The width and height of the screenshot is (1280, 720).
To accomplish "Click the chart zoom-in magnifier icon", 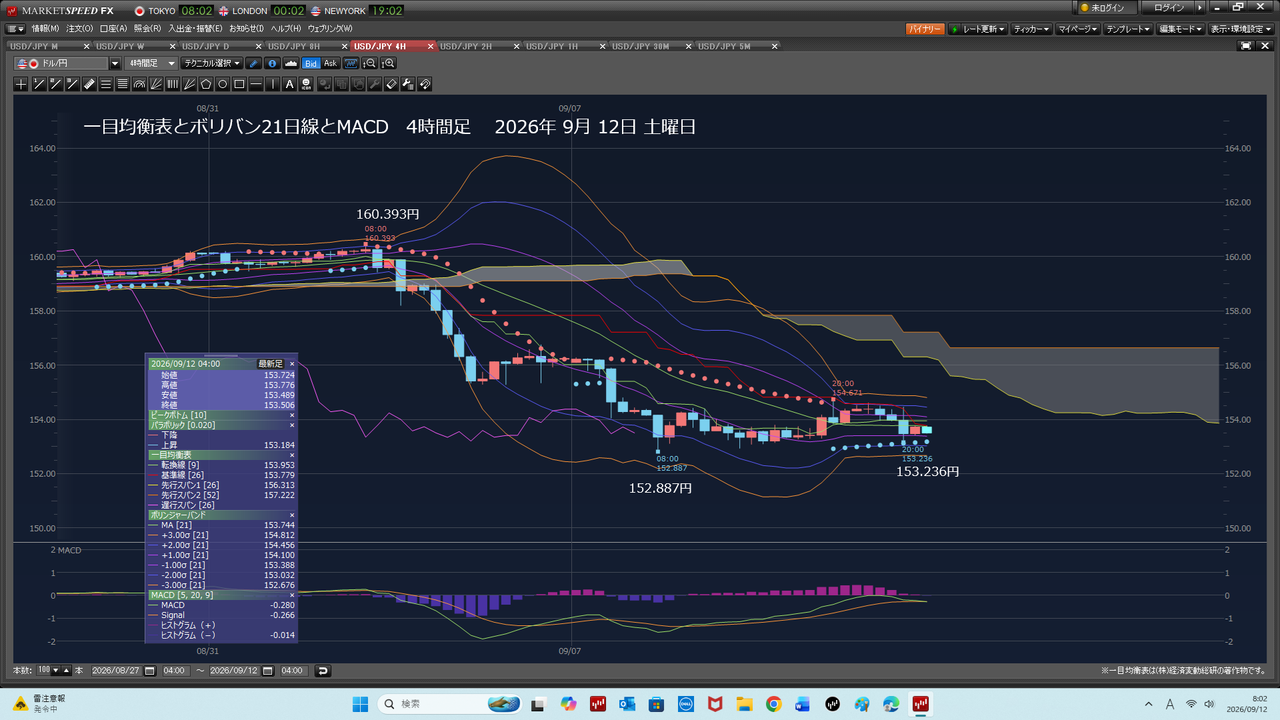I will pos(390,63).
